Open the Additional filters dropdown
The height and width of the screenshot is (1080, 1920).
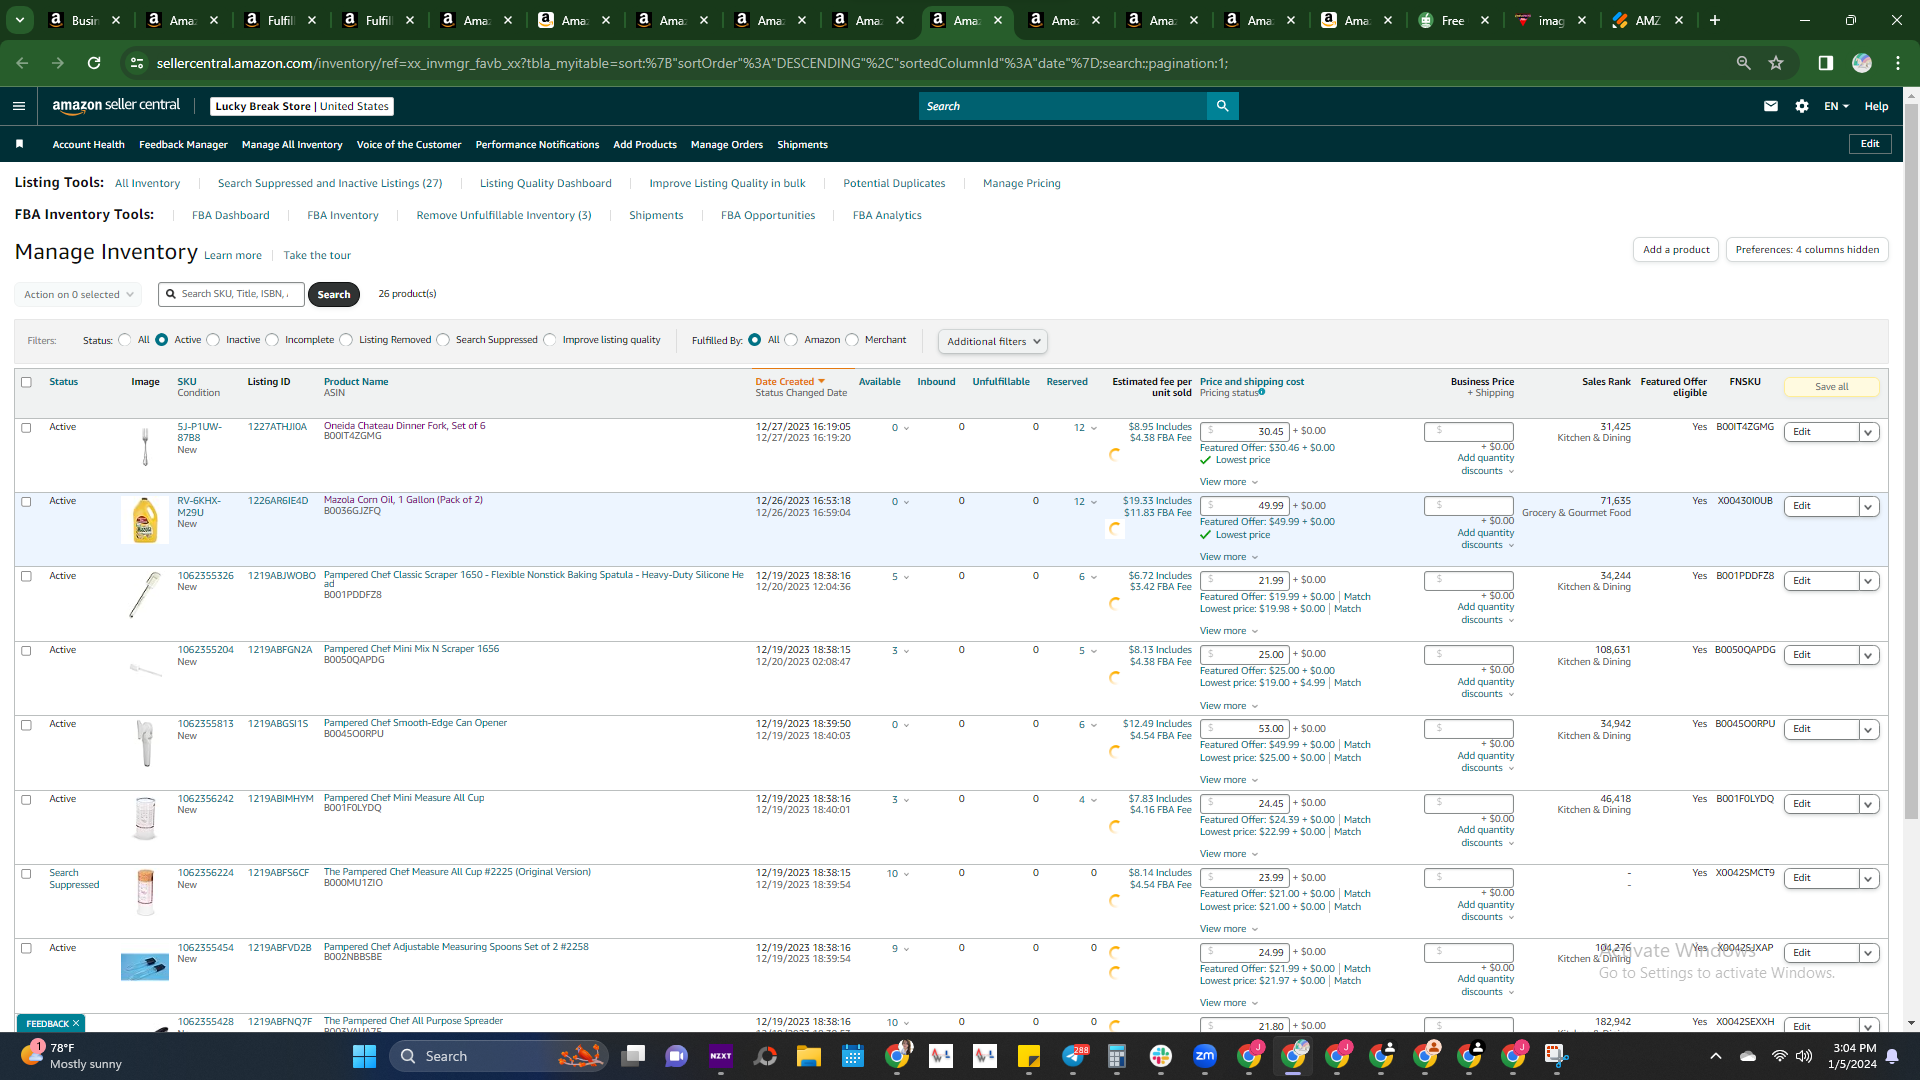993,342
